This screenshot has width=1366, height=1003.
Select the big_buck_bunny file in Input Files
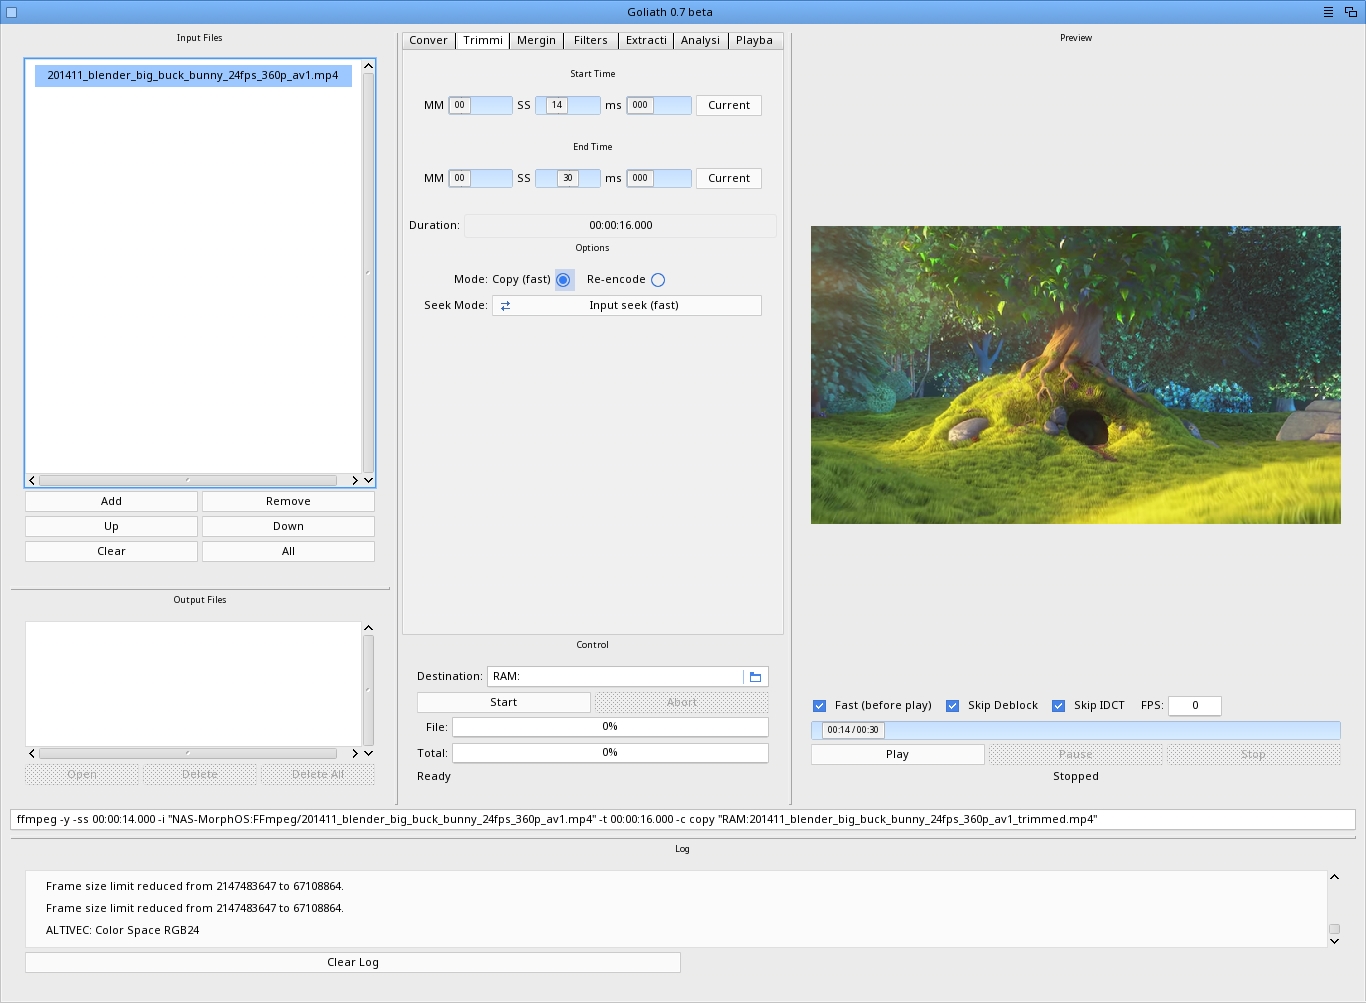[192, 76]
